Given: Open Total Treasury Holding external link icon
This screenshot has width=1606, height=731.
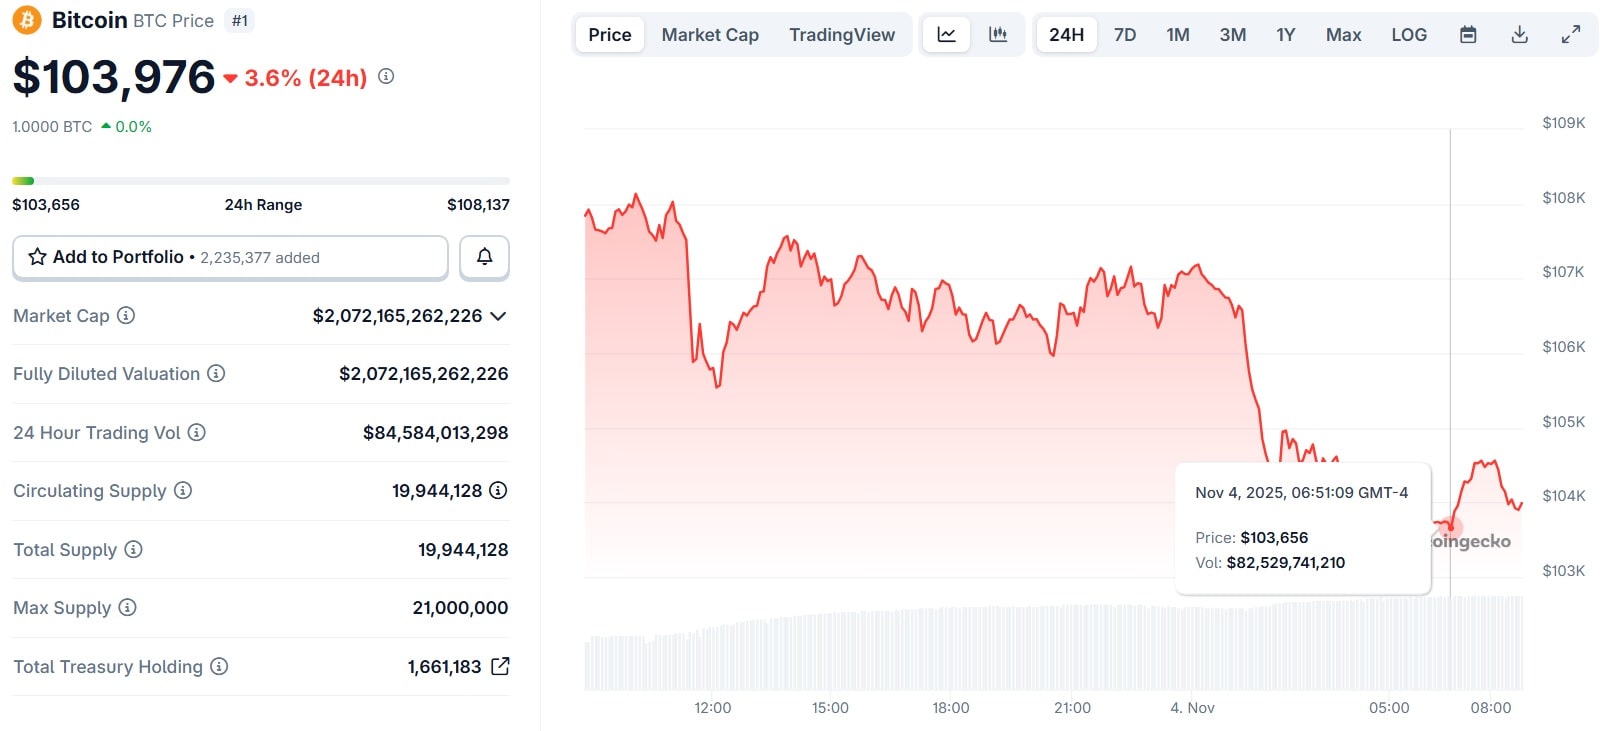Looking at the screenshot, I should pyautogui.click(x=500, y=666).
